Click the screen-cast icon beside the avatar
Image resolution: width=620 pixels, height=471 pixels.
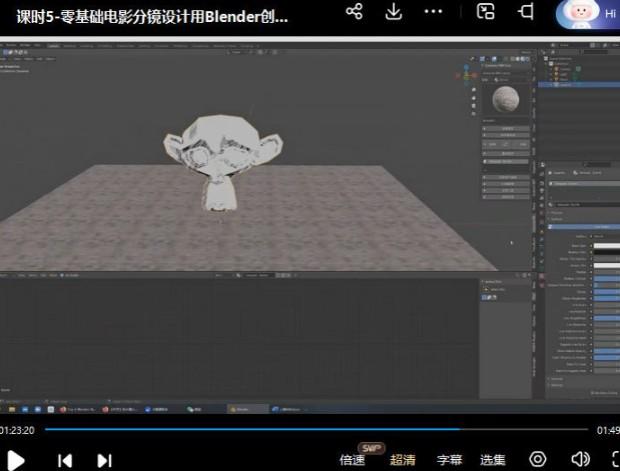[x=526, y=12]
